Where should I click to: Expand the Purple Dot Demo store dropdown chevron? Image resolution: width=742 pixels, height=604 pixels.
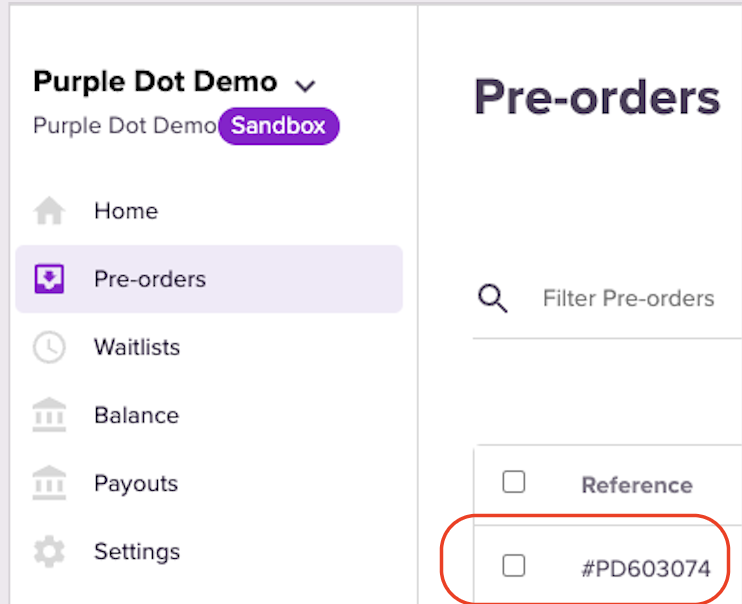[x=305, y=84]
